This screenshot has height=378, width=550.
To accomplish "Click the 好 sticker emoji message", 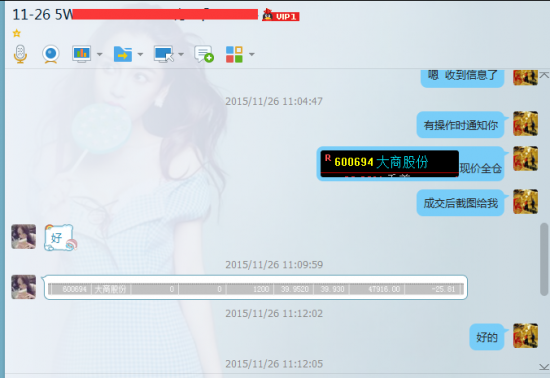I will click(x=60, y=238).
